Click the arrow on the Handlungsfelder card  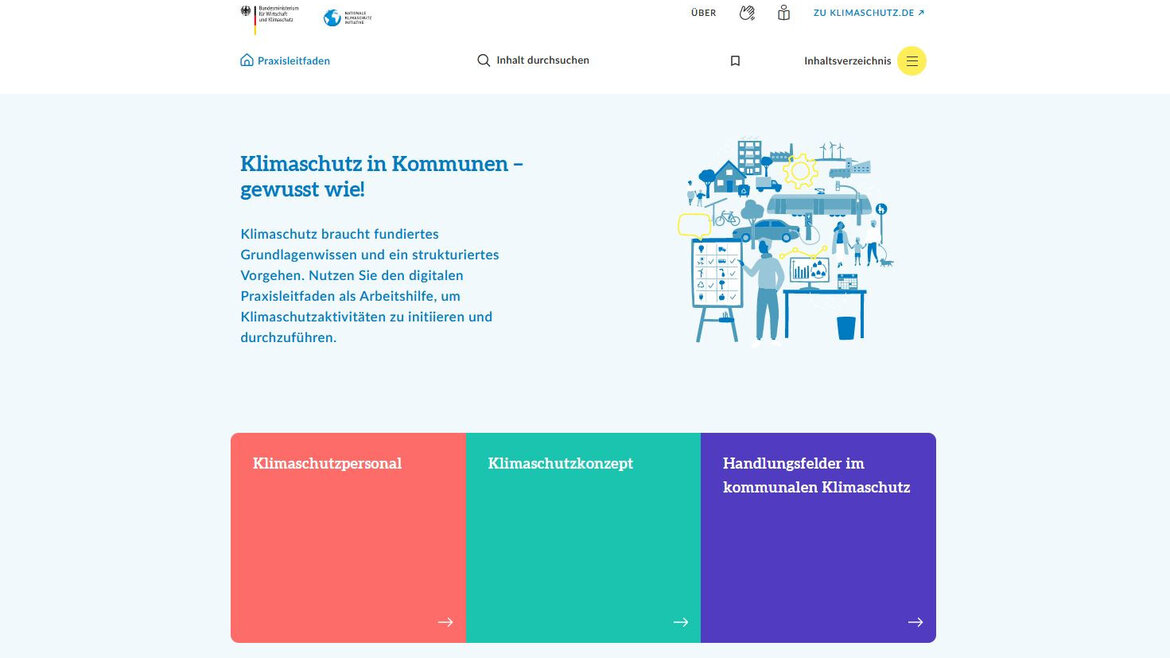915,621
